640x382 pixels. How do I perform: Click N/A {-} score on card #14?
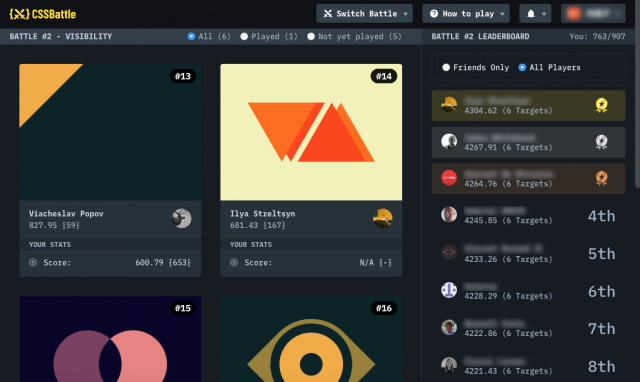pos(376,262)
